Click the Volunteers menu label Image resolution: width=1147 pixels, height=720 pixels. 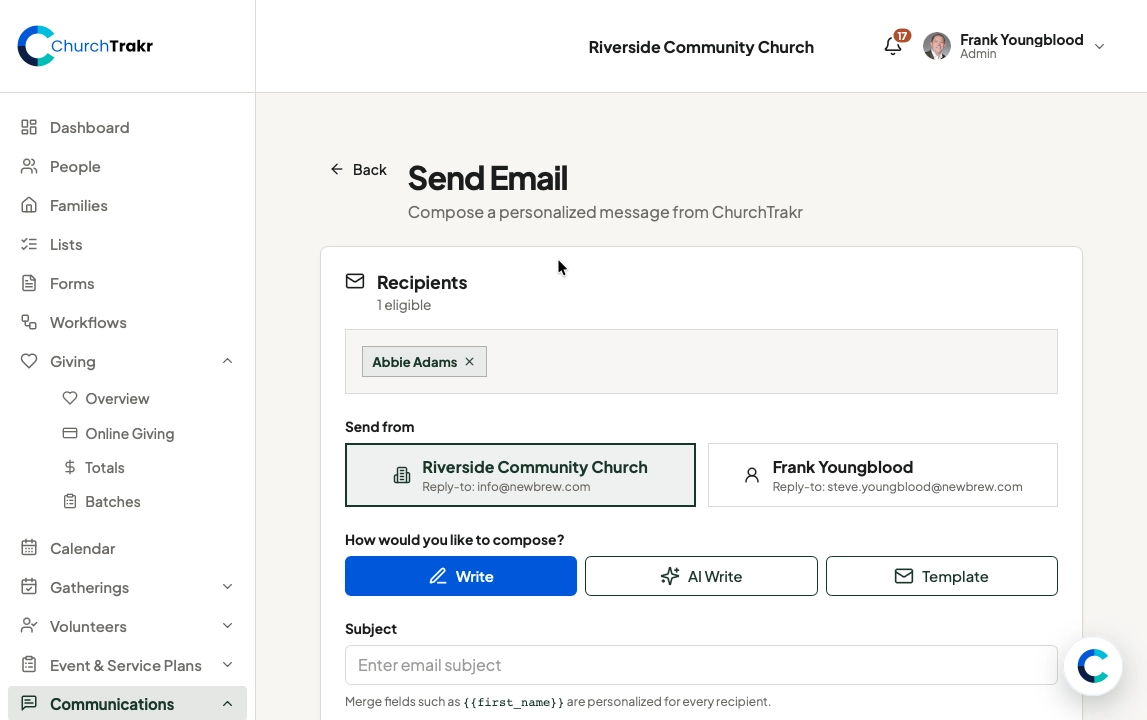click(88, 626)
